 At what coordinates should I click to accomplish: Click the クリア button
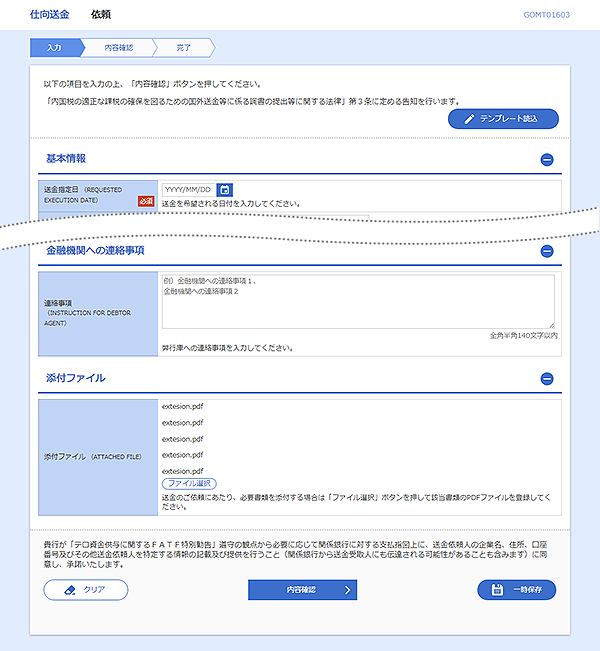pyautogui.click(x=86, y=590)
